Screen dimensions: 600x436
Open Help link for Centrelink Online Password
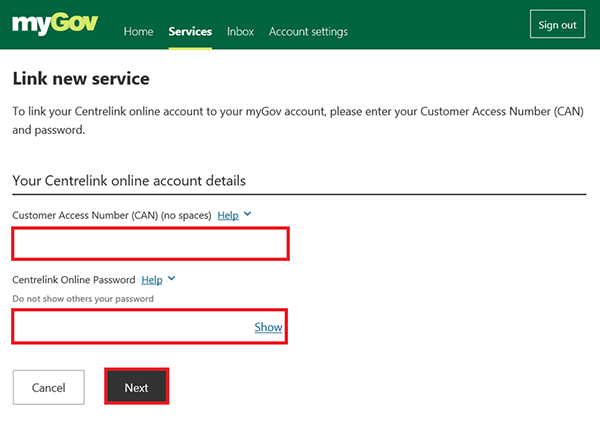coord(152,280)
